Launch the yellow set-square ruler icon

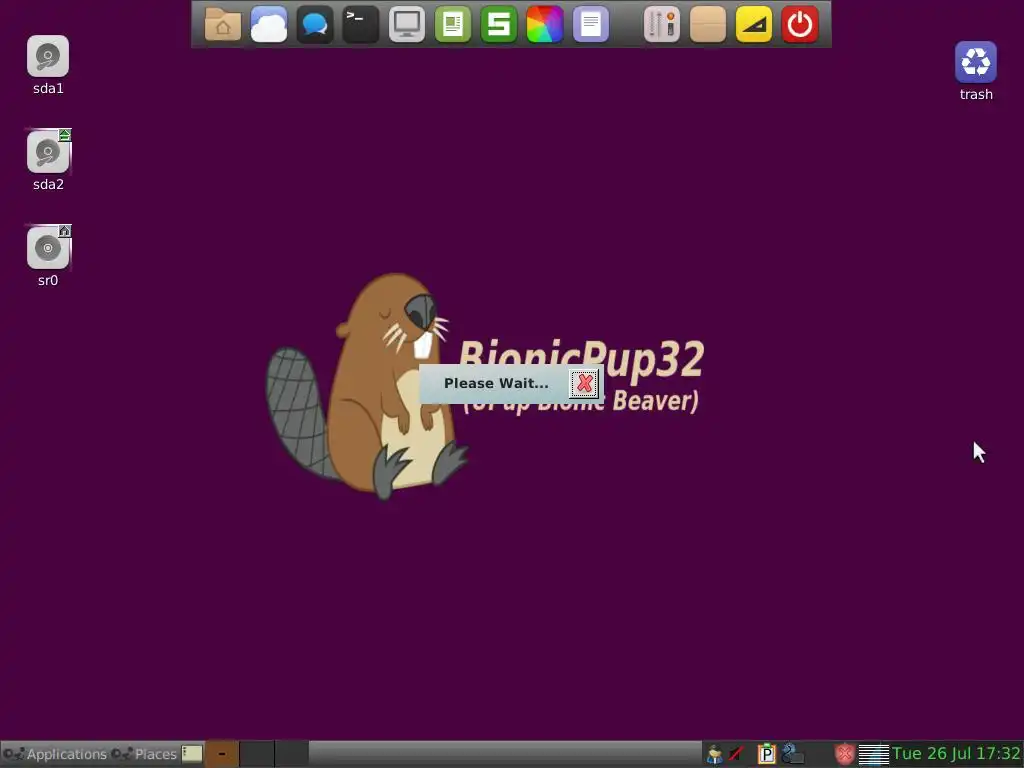(x=754, y=25)
